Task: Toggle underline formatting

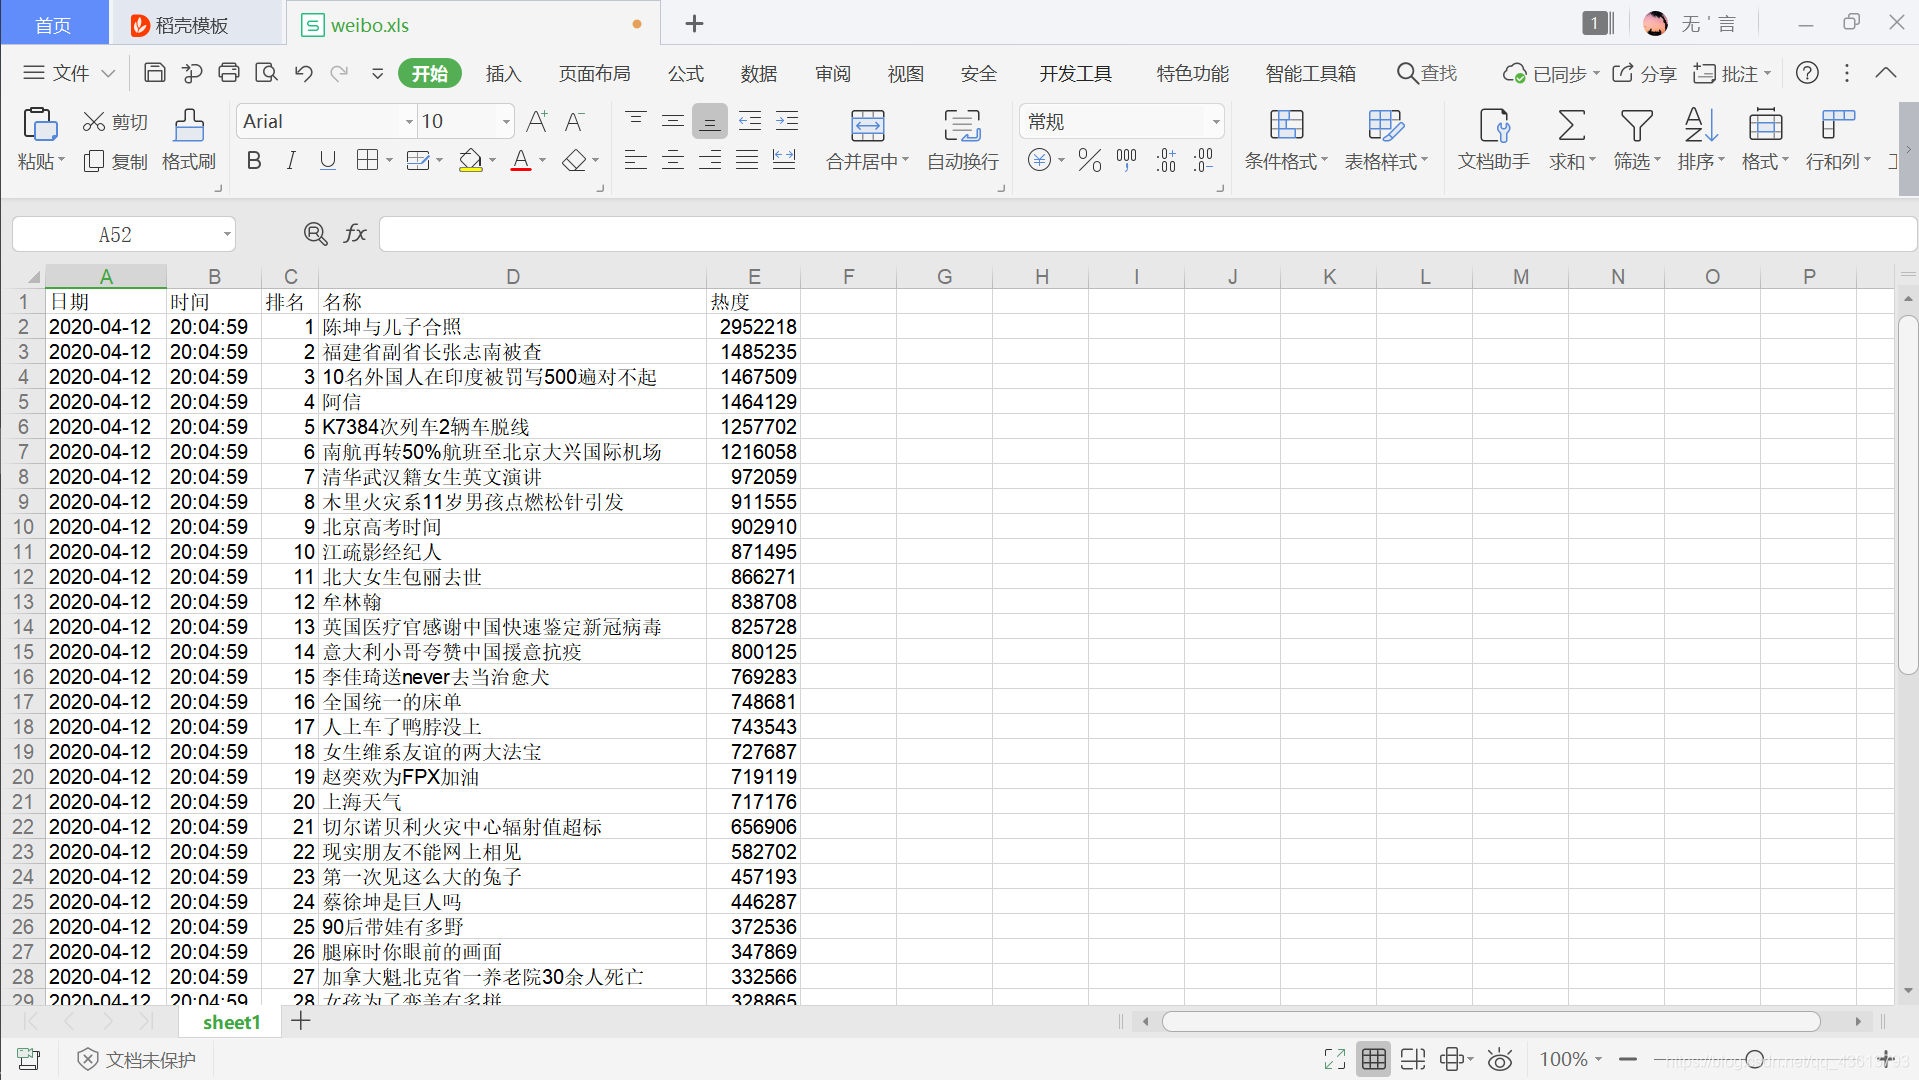Action: [x=328, y=160]
